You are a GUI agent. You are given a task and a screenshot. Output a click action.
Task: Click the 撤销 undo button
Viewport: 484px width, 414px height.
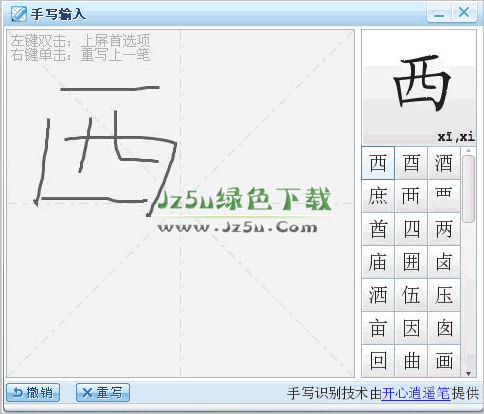(x=33, y=392)
